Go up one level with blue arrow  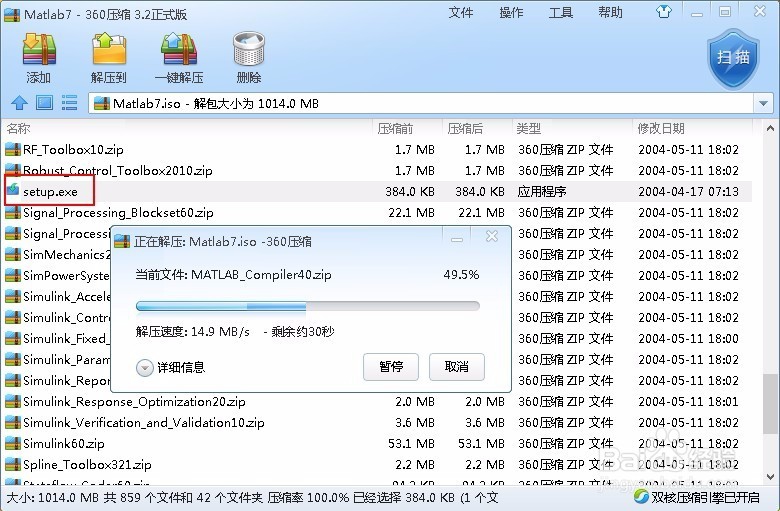(x=19, y=103)
